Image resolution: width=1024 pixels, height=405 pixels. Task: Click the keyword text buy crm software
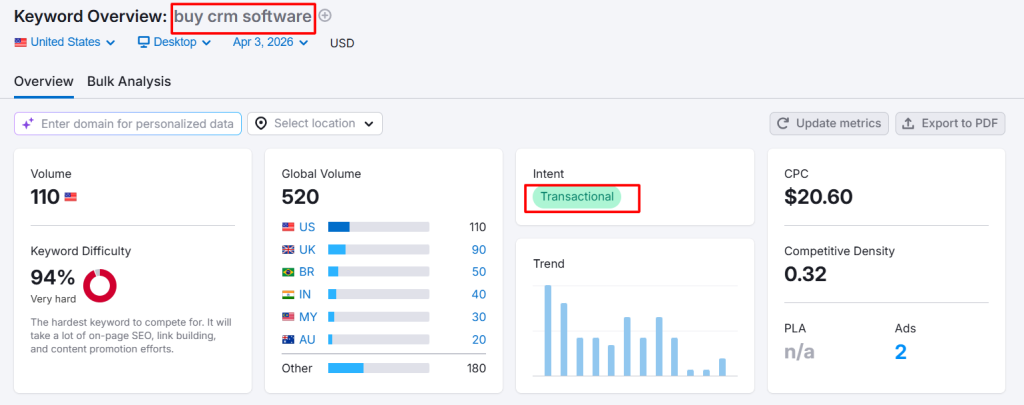click(243, 16)
